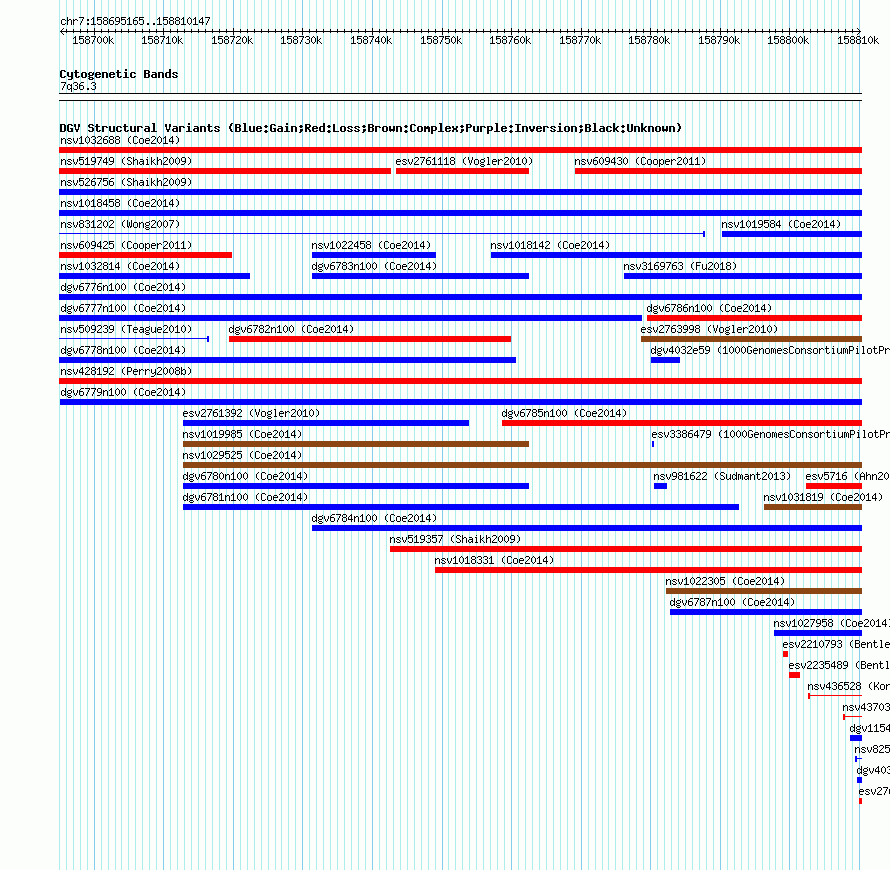The height and width of the screenshot is (870, 890).
Task: Select dgv6780n100 (Coe2014) label
Action: 245,476
